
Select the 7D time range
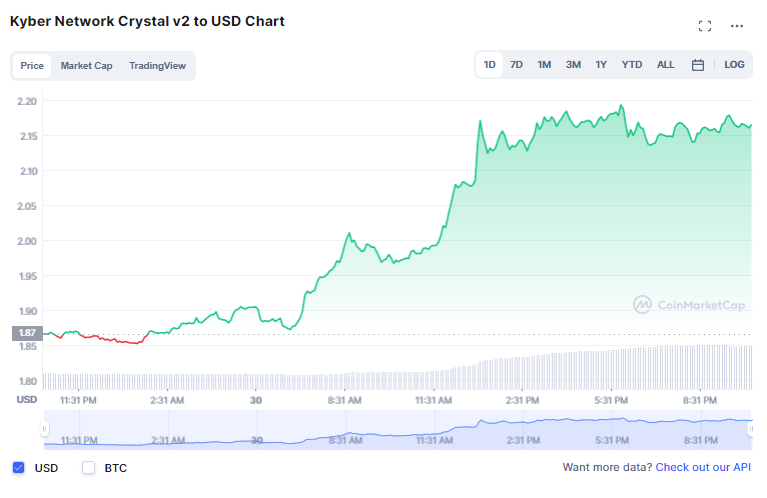(516, 65)
